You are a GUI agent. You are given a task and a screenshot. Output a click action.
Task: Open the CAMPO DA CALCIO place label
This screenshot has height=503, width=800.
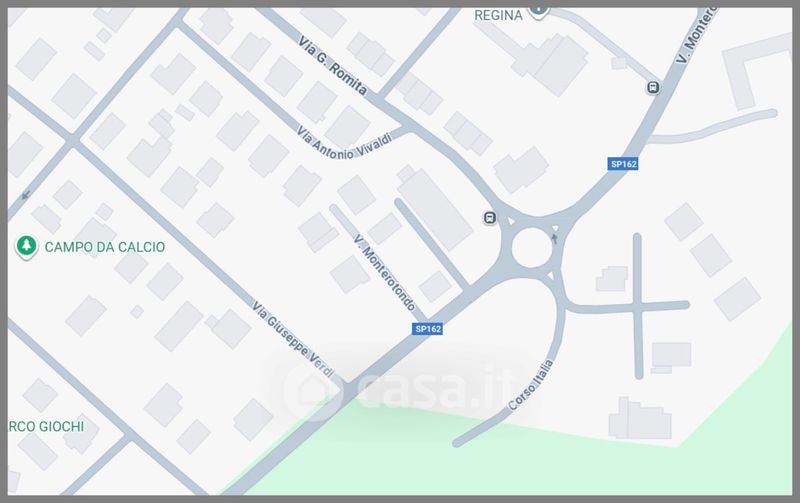tap(105, 247)
